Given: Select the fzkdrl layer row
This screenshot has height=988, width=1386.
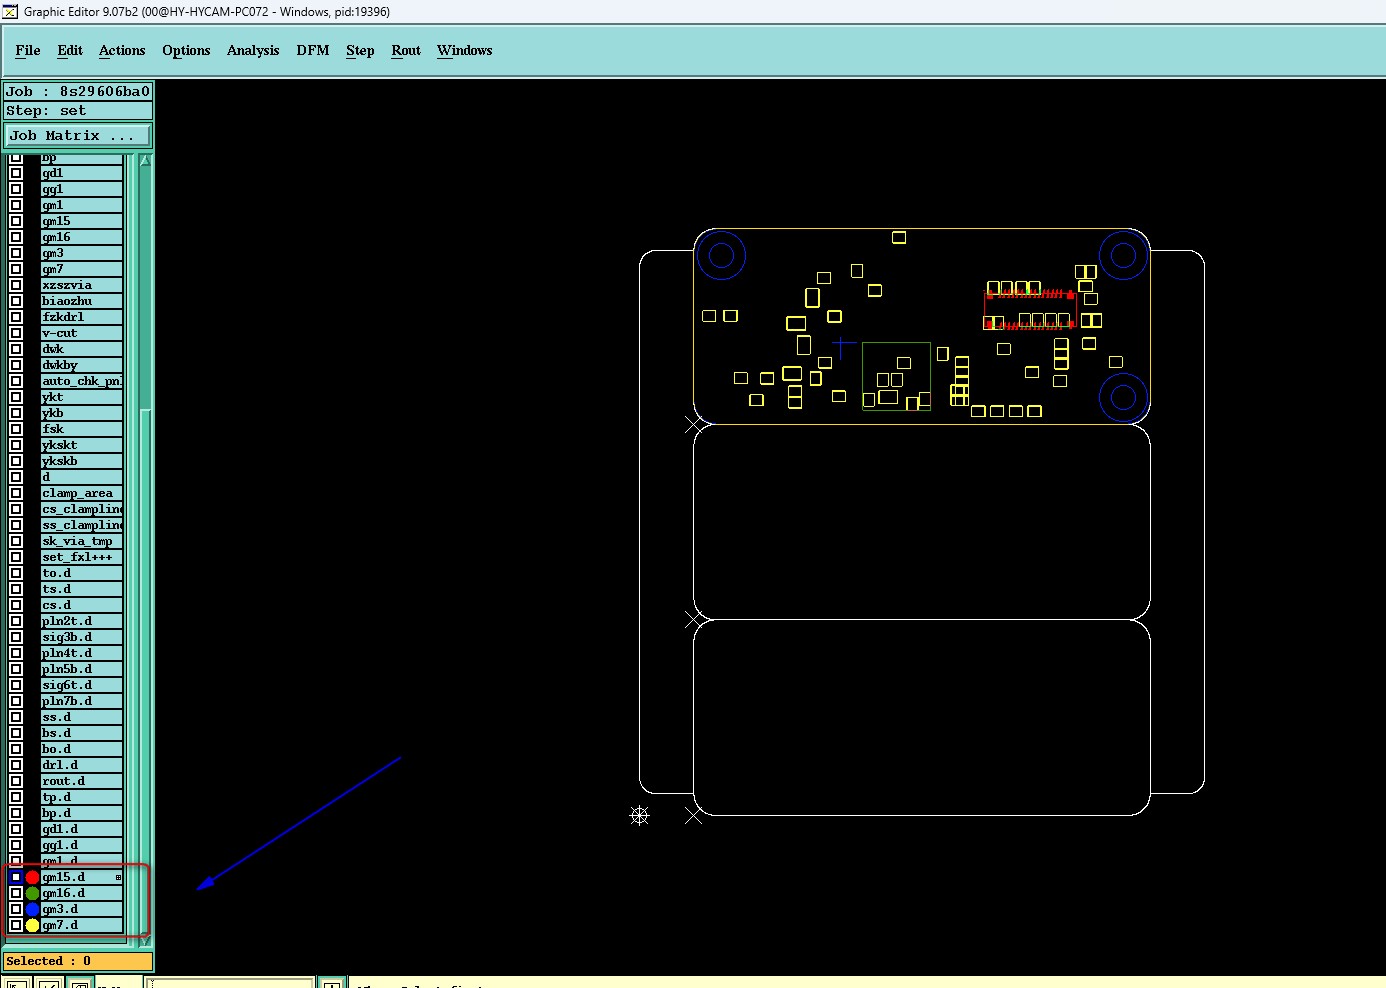Looking at the screenshot, I should [81, 317].
